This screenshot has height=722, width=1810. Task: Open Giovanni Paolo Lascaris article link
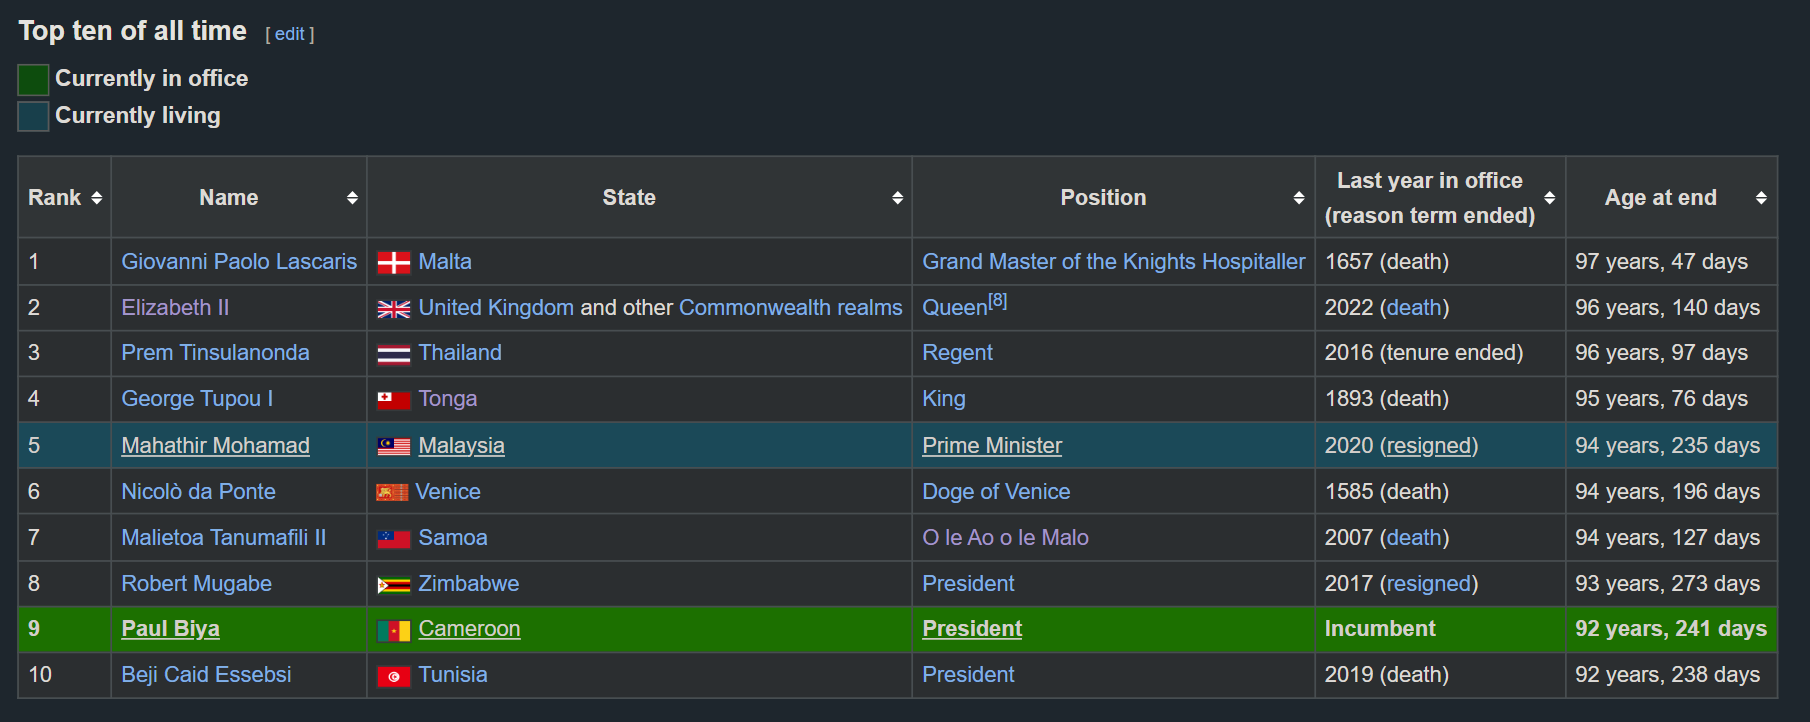tap(239, 262)
